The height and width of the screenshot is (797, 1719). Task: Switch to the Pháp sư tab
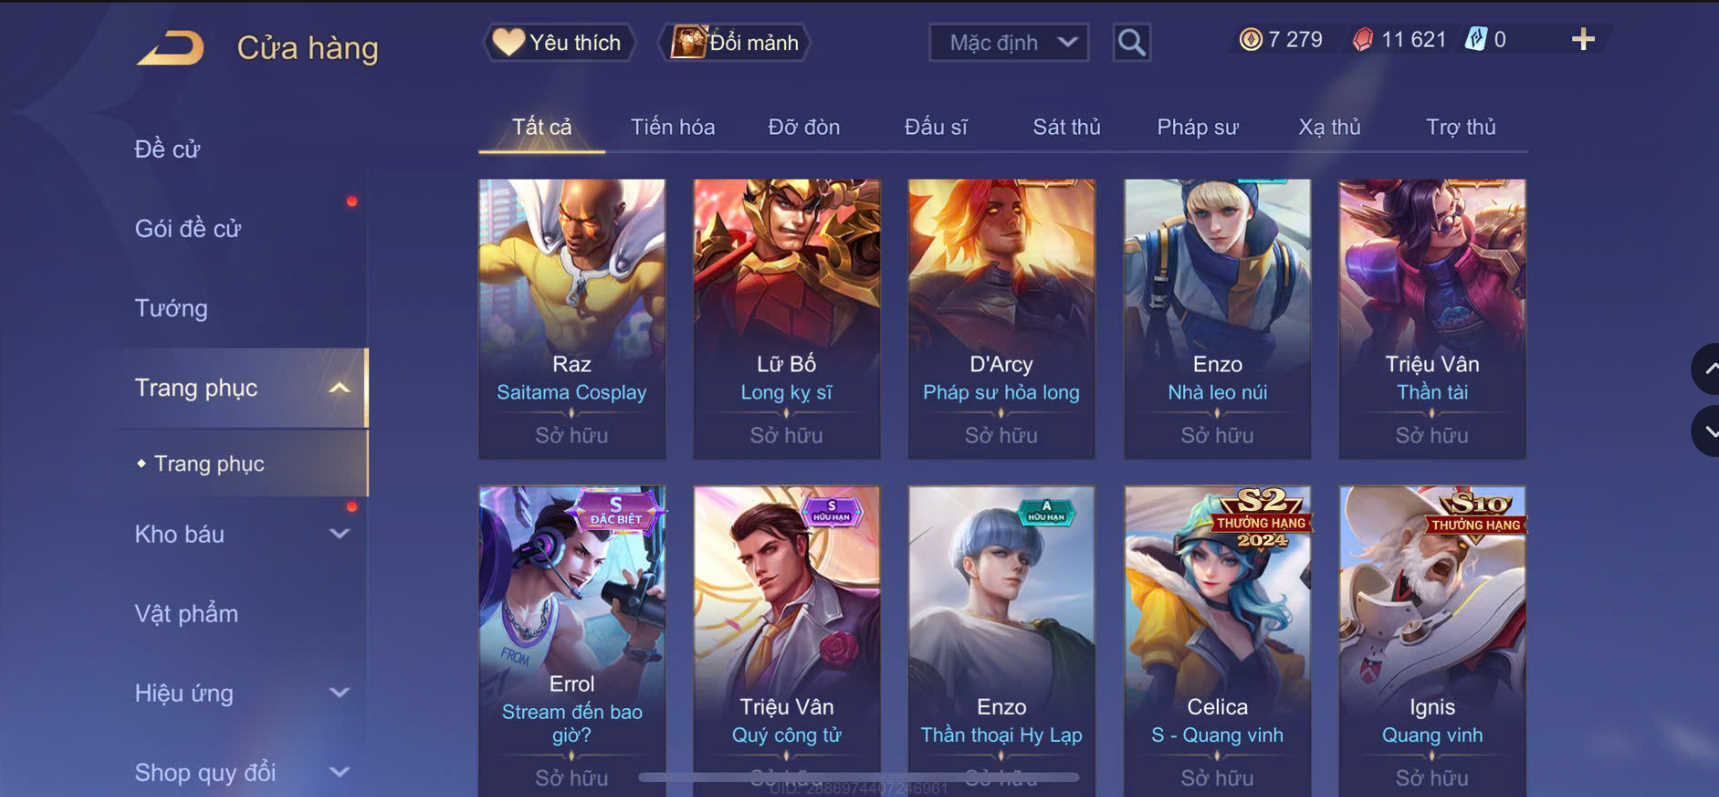(x=1197, y=127)
